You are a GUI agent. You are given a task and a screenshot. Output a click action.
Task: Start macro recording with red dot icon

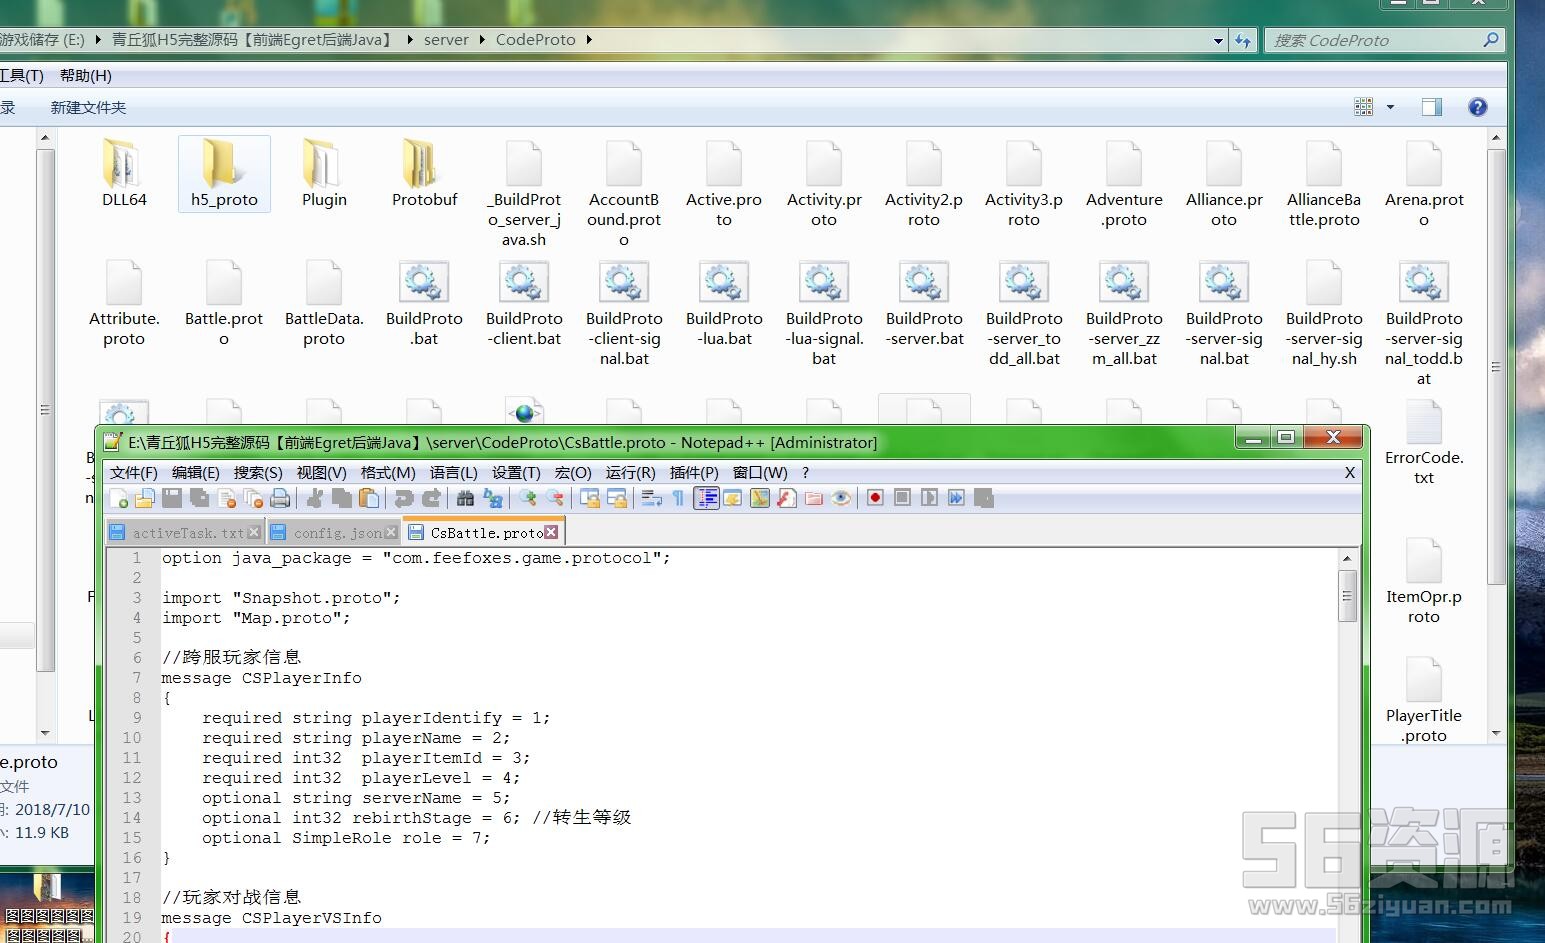click(x=875, y=498)
